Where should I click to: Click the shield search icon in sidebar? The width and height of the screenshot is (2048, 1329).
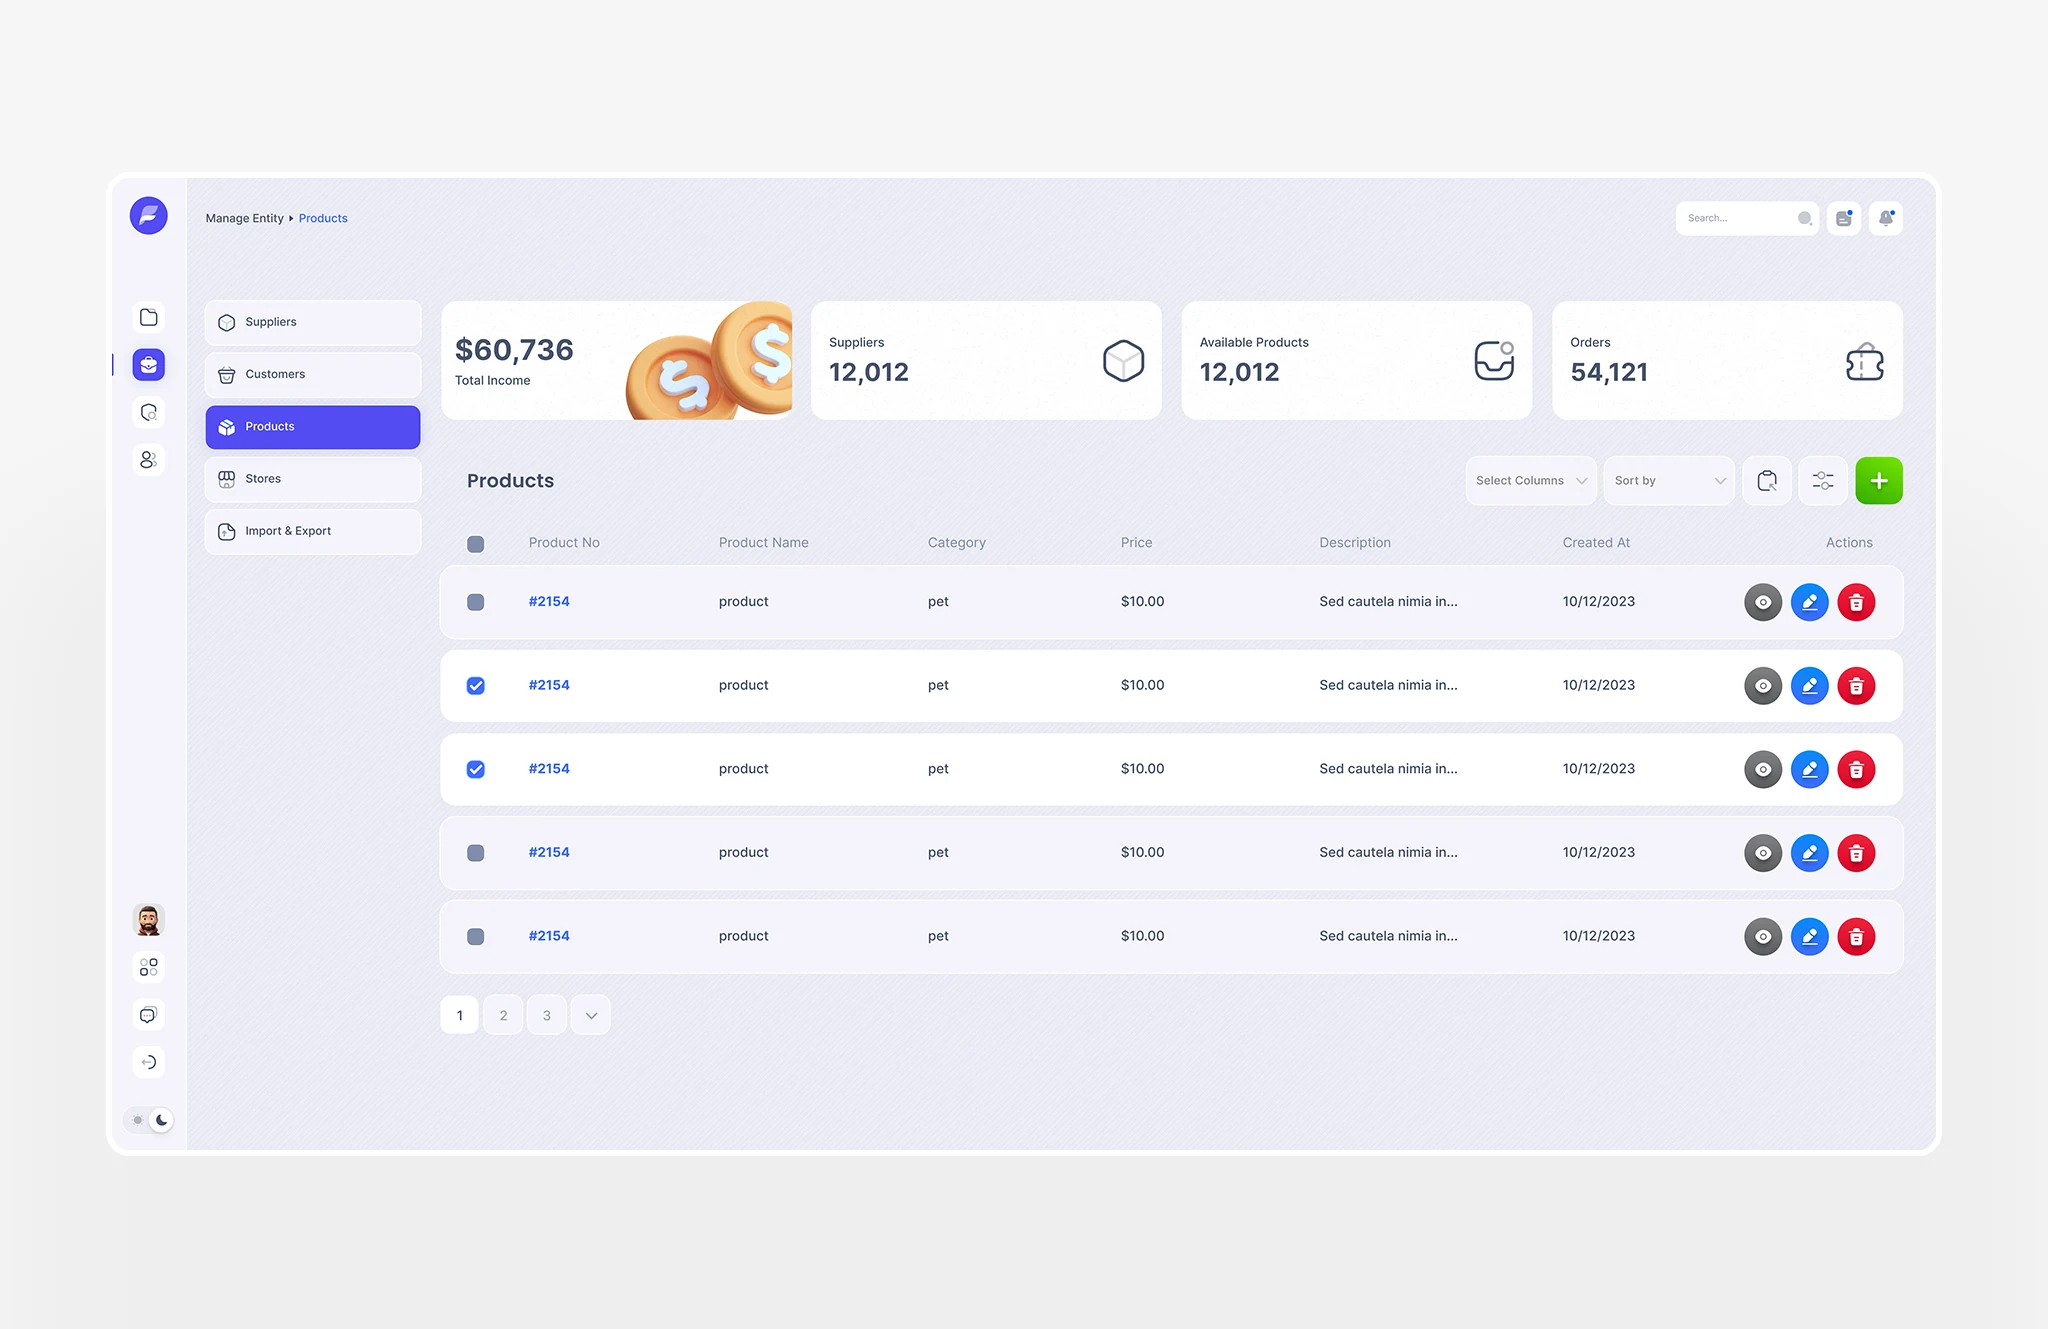pyautogui.click(x=148, y=412)
